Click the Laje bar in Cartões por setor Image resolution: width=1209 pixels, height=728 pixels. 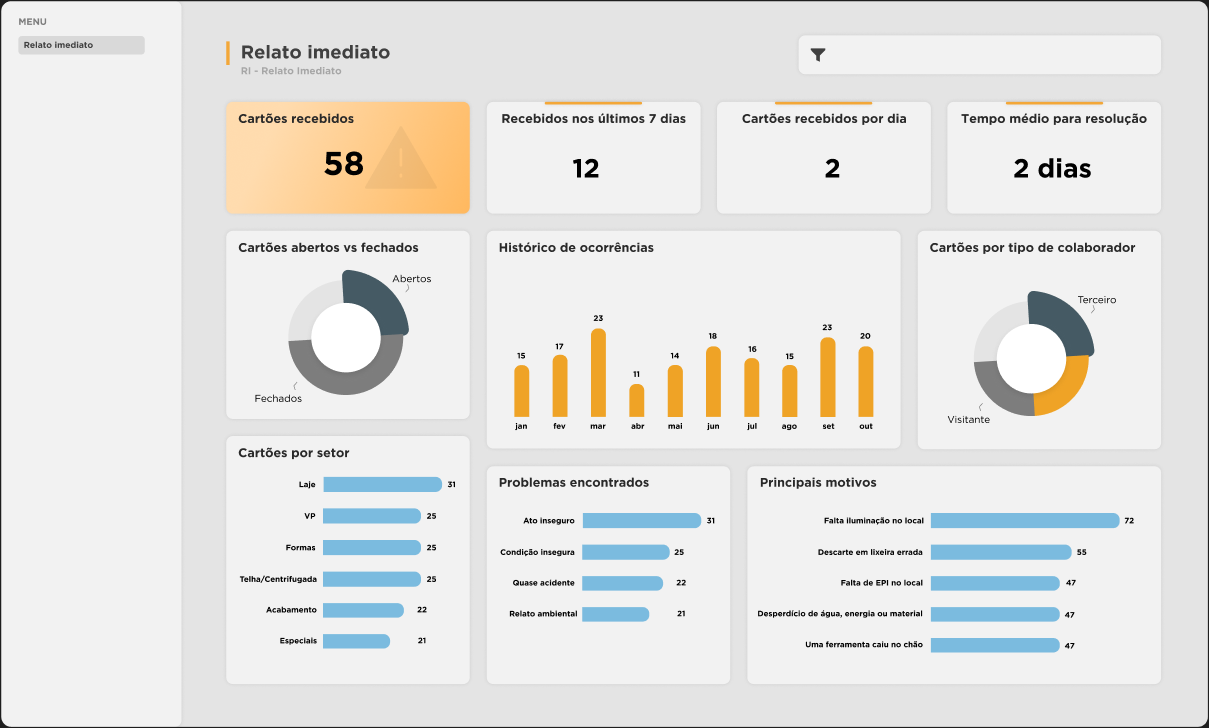[382, 484]
